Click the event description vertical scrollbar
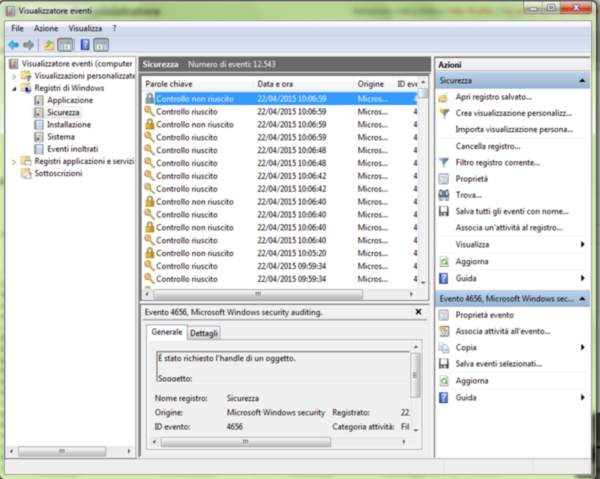 [x=415, y=375]
